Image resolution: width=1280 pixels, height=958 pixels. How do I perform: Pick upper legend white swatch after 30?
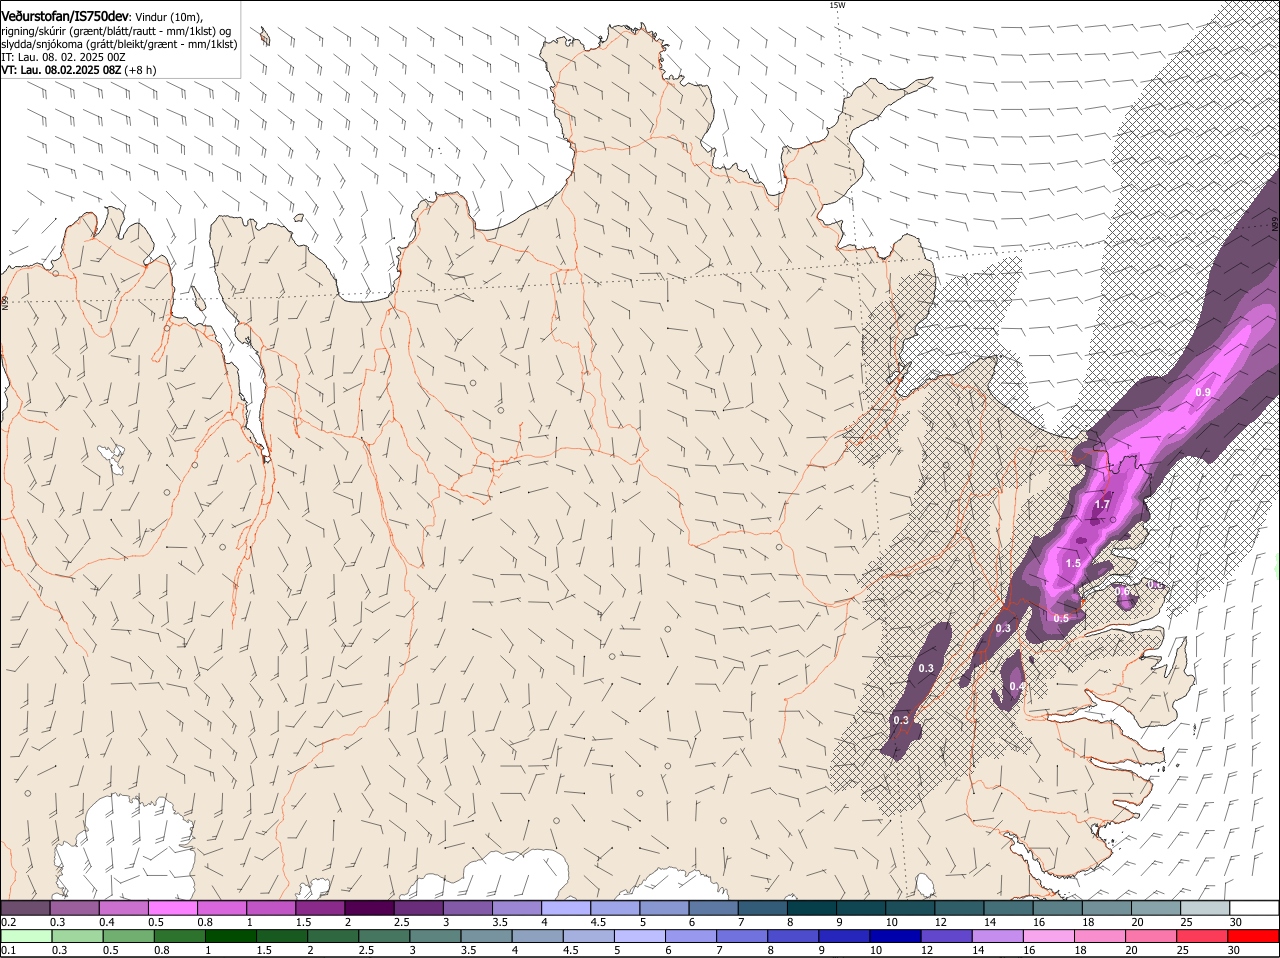tap(1254, 907)
